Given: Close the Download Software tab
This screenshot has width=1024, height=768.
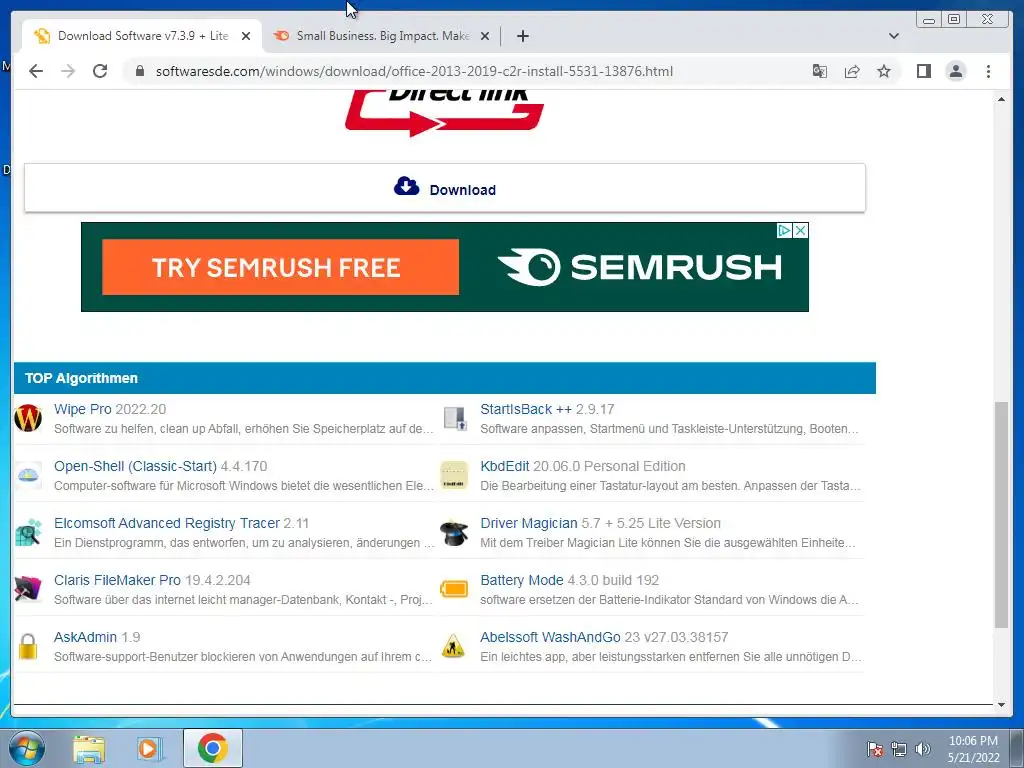Looking at the screenshot, I should click(246, 36).
